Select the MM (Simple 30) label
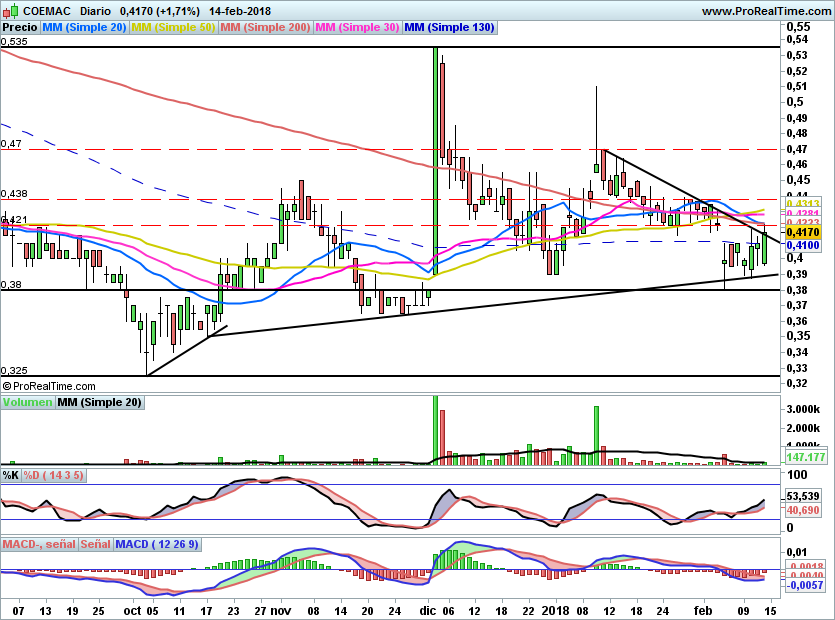 (357, 28)
